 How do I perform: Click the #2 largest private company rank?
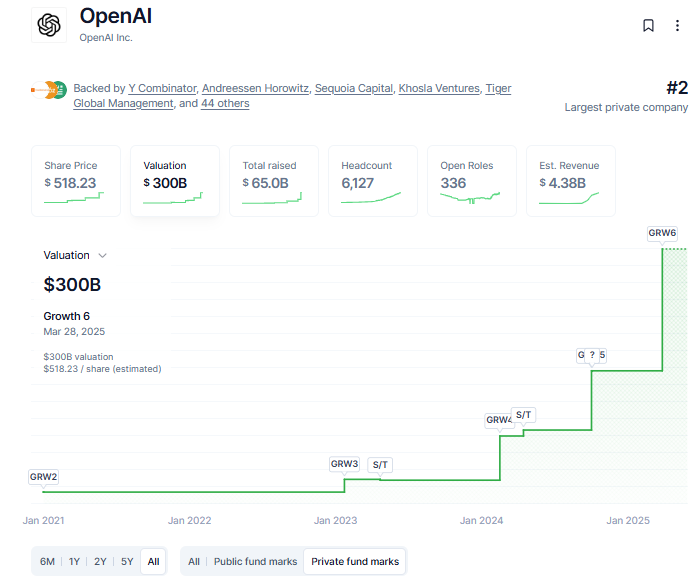[677, 88]
